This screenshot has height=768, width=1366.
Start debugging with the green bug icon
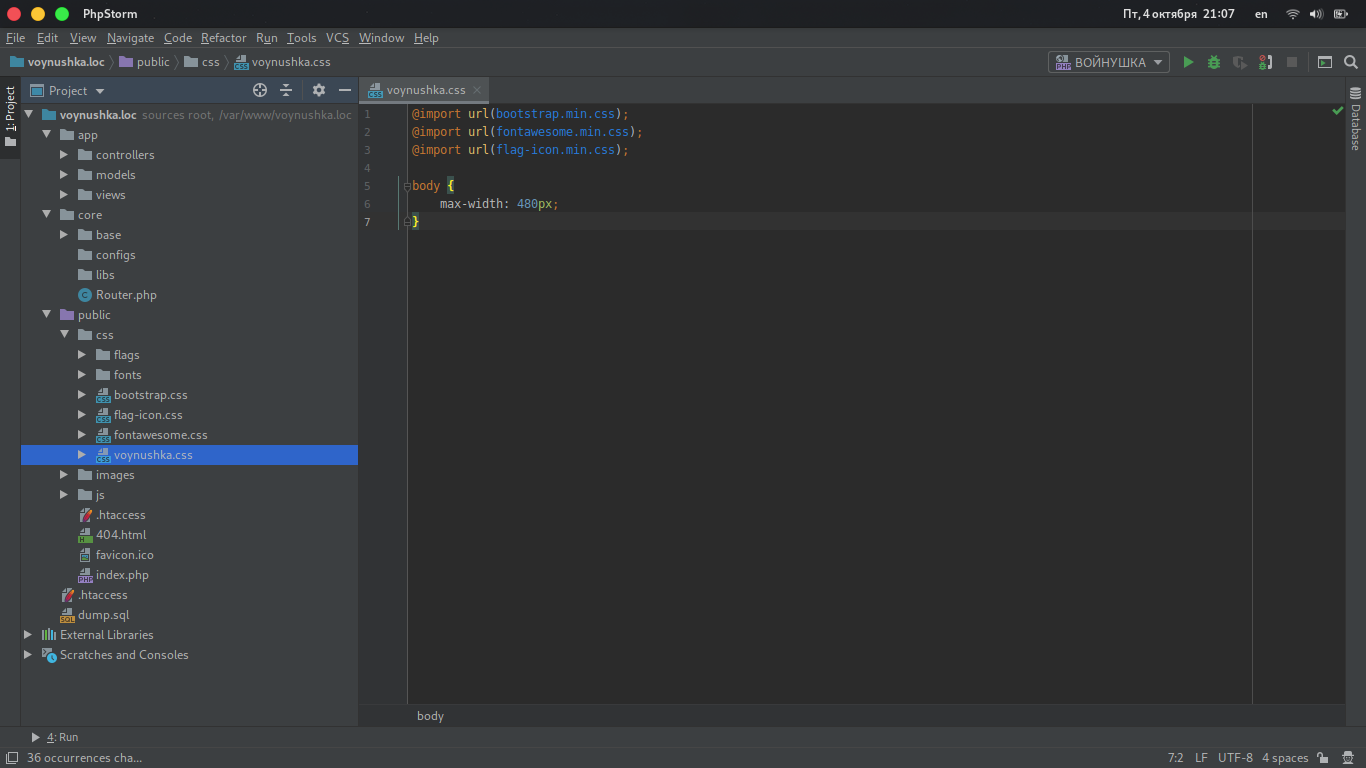[1214, 62]
